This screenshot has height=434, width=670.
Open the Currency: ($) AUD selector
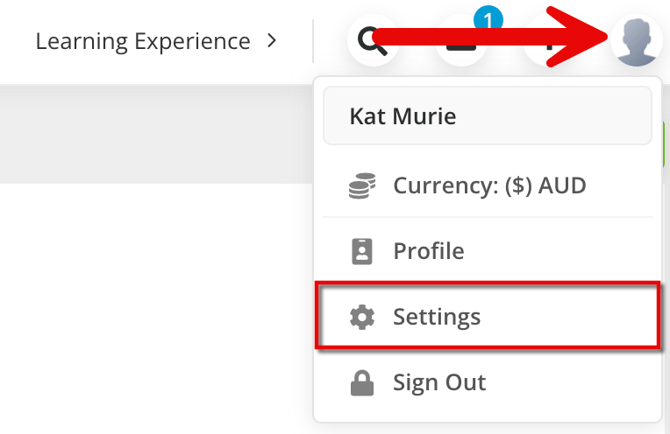tap(488, 186)
